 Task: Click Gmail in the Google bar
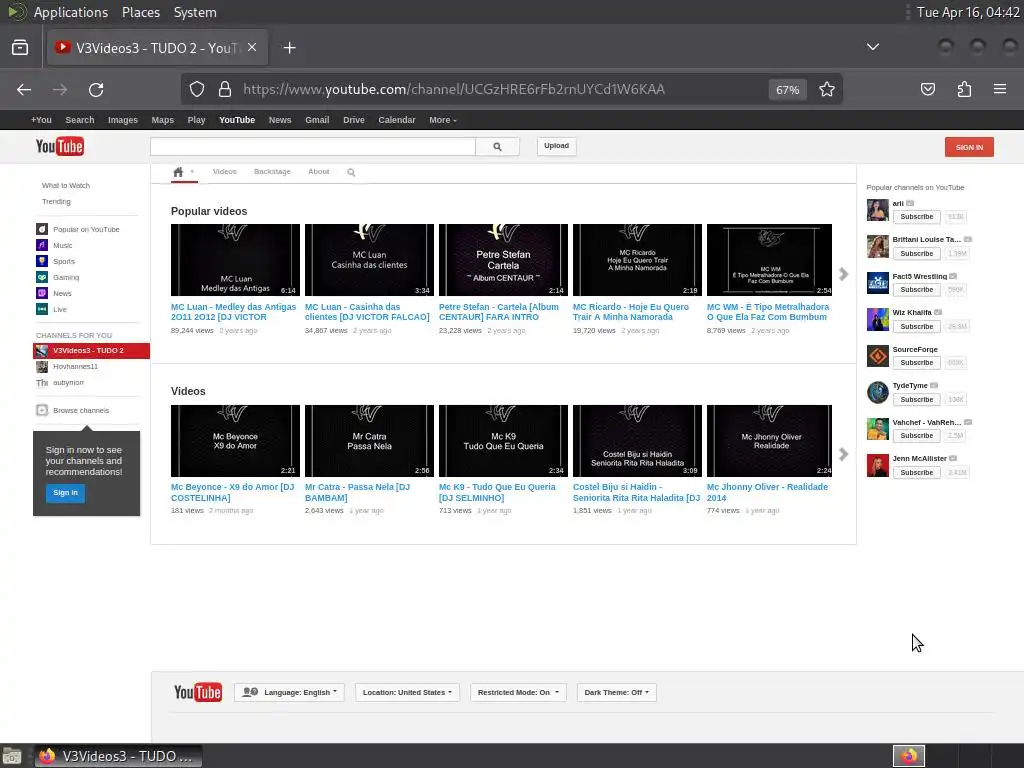click(x=317, y=120)
